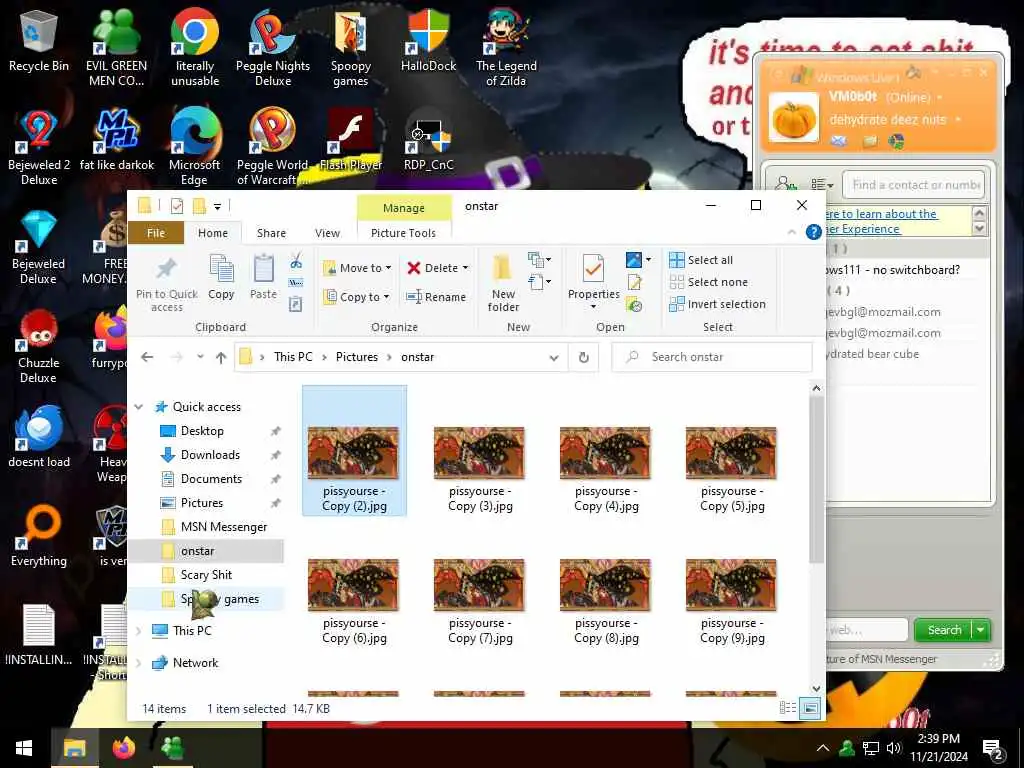This screenshot has width=1024, height=768.
Task: Expand the Network tree node
Action: [138, 663]
